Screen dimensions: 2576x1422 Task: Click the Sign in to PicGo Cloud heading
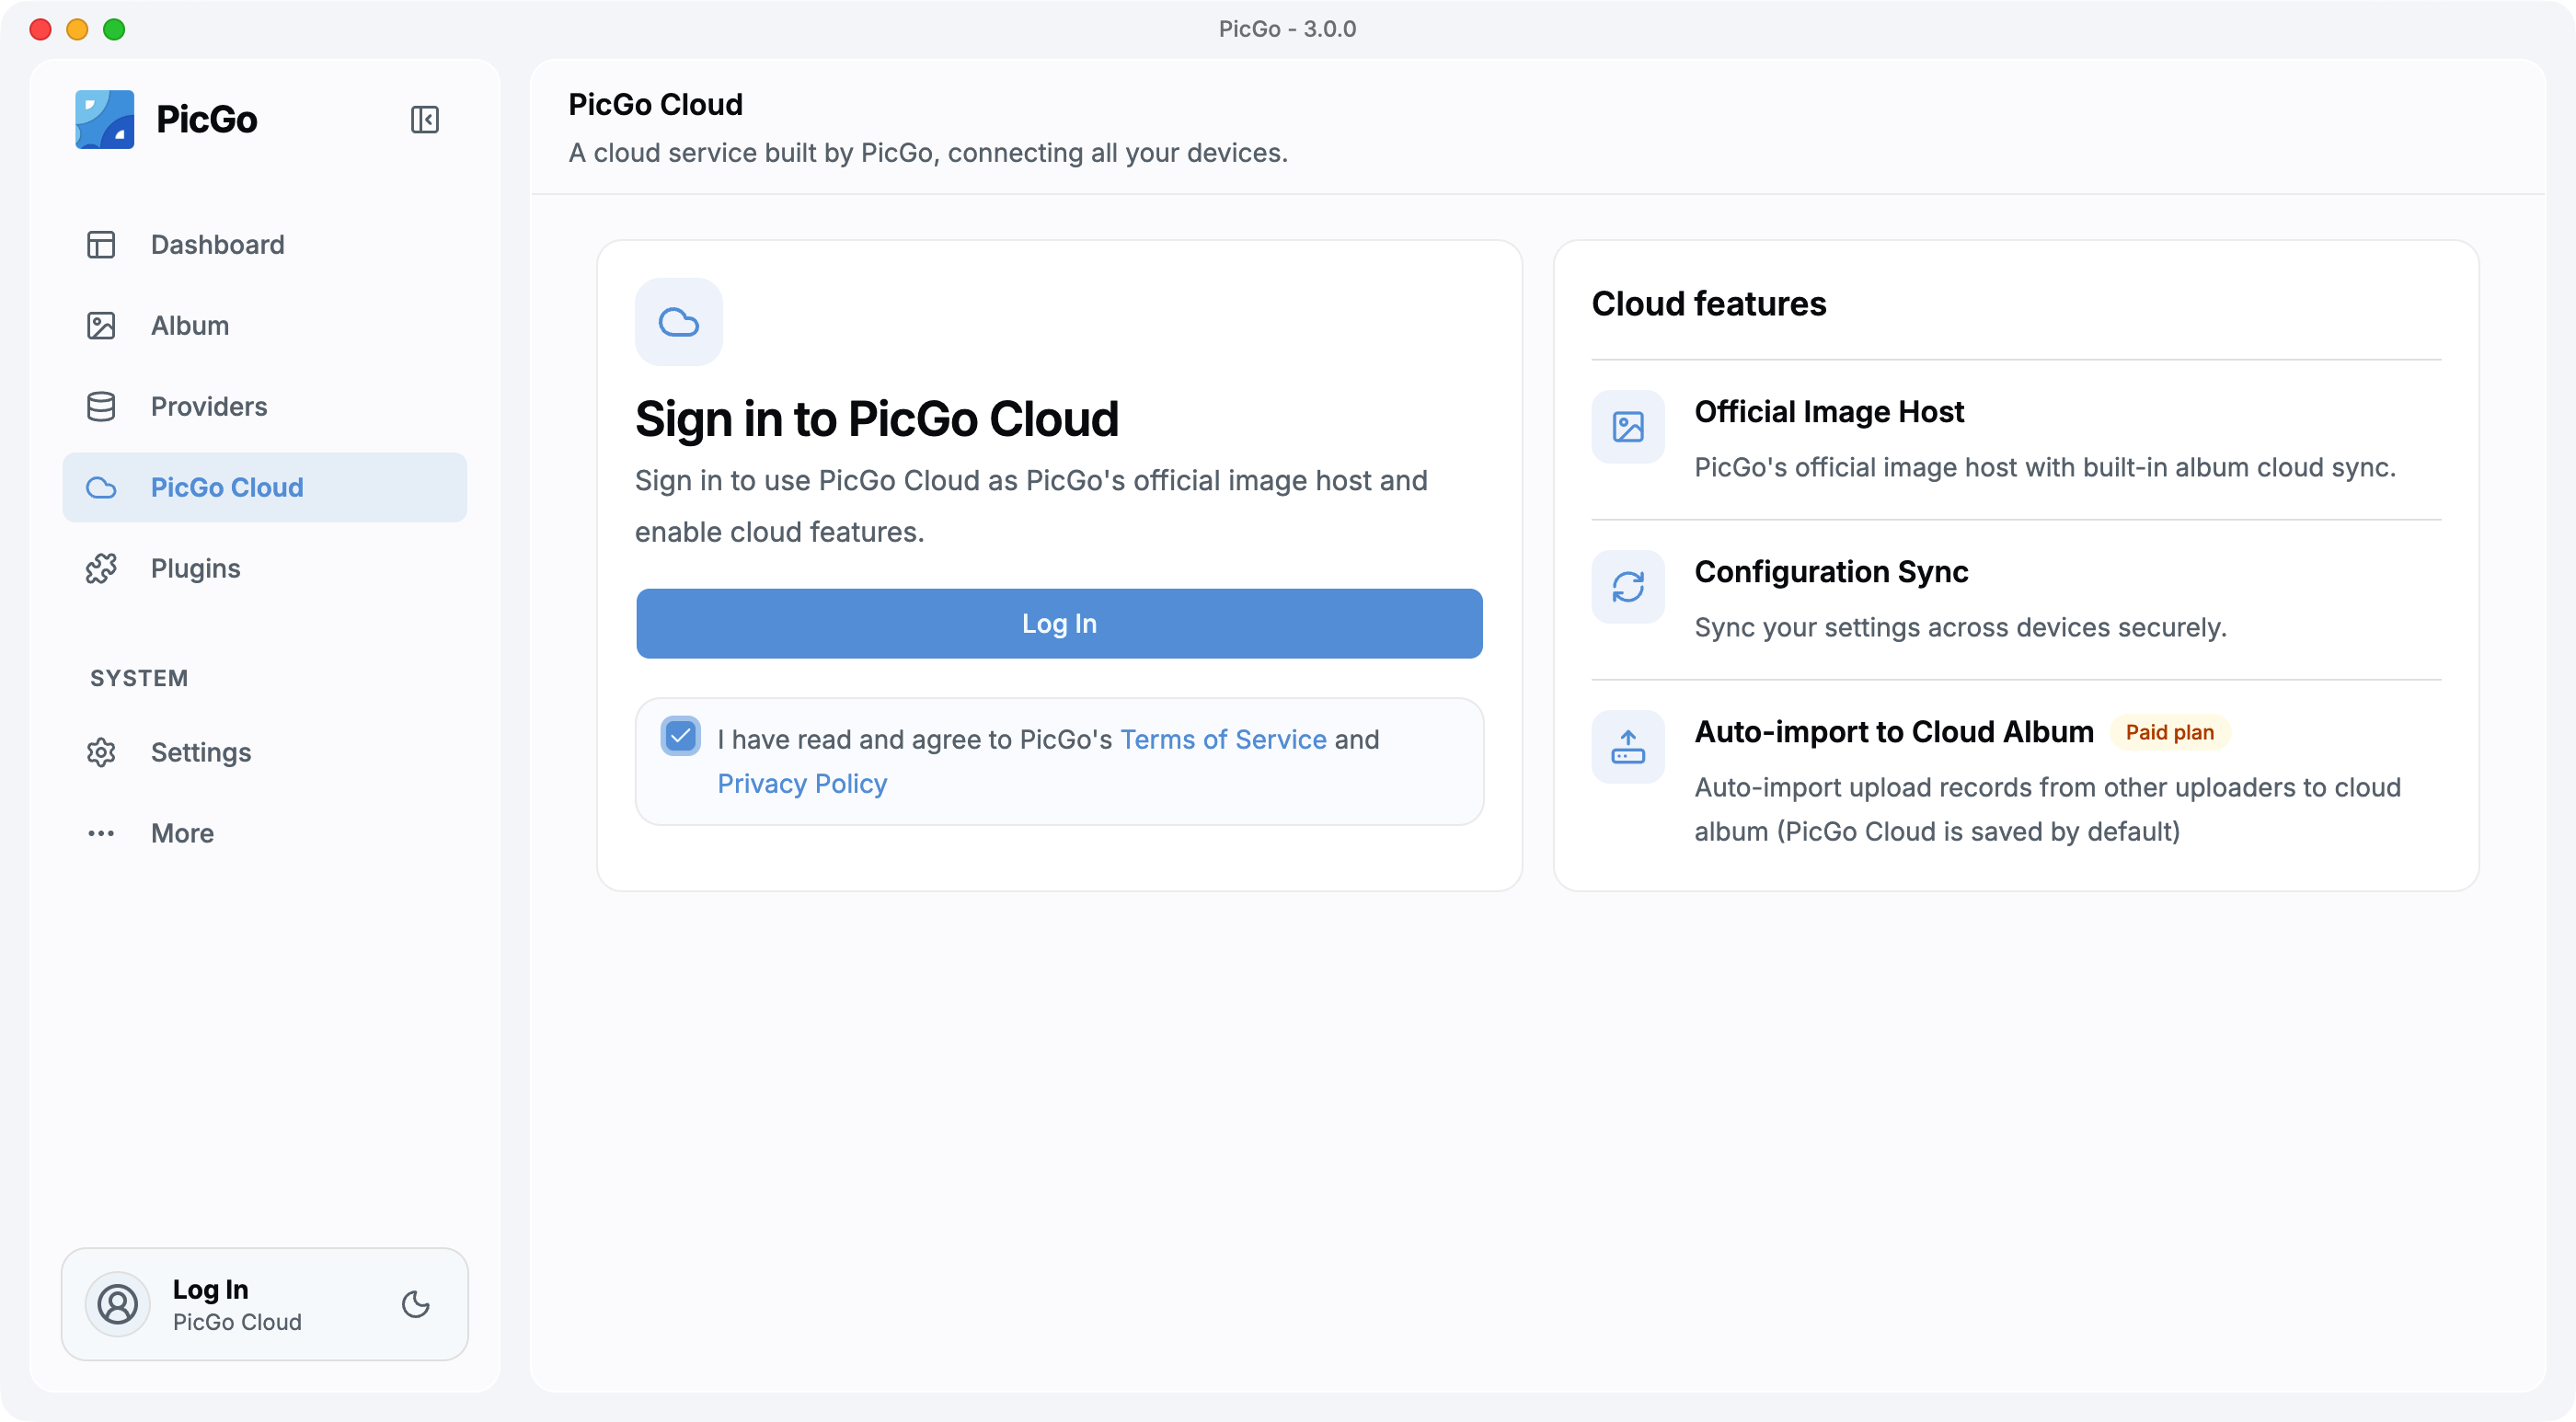(x=877, y=419)
